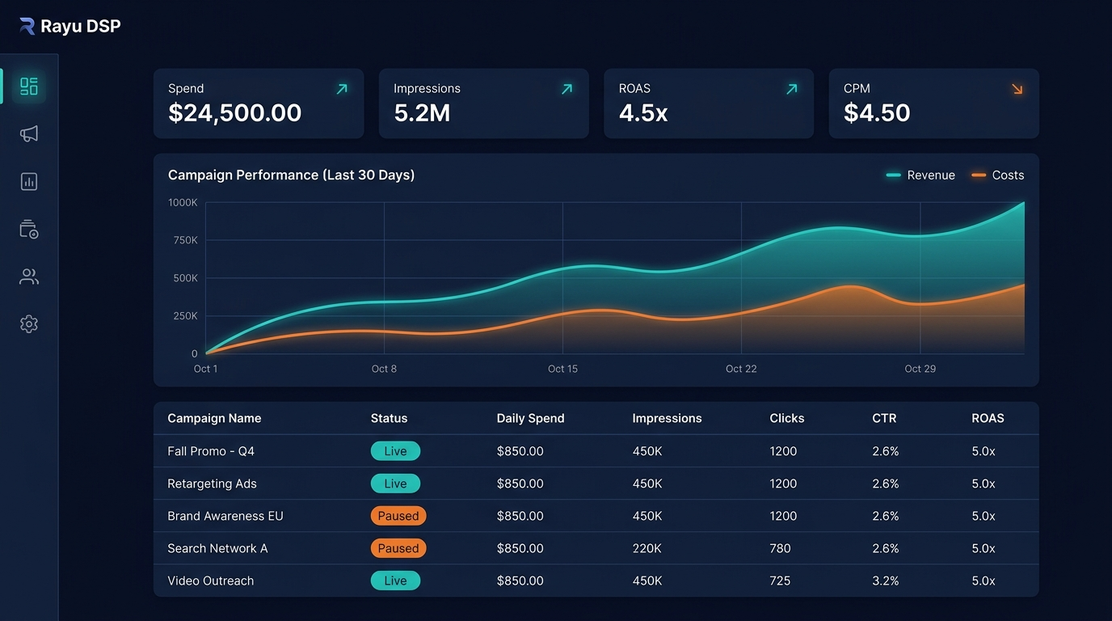
Task: Click Campaign Performance (Last 30 Days) title
Action: pos(291,175)
